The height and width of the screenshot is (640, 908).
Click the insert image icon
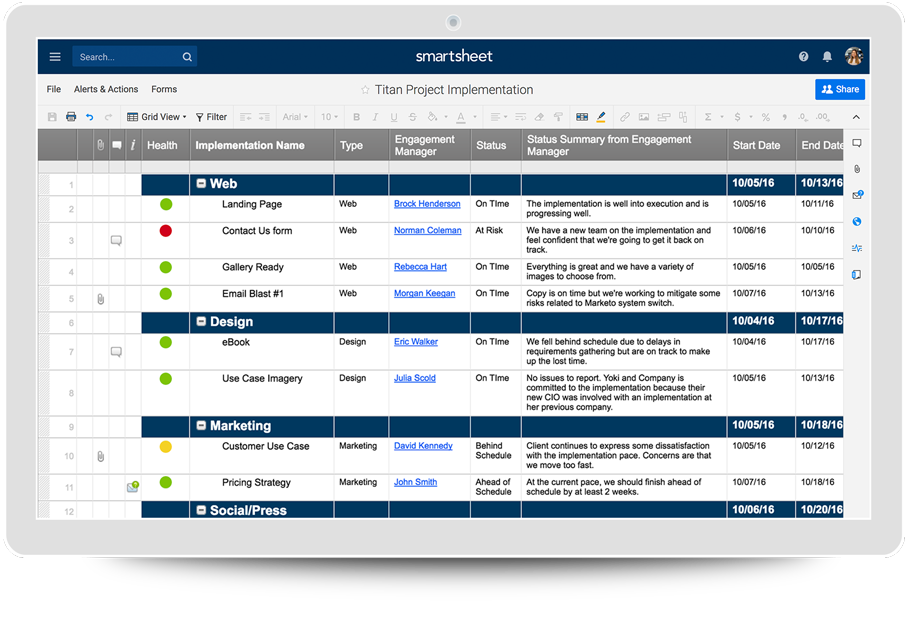coord(644,117)
